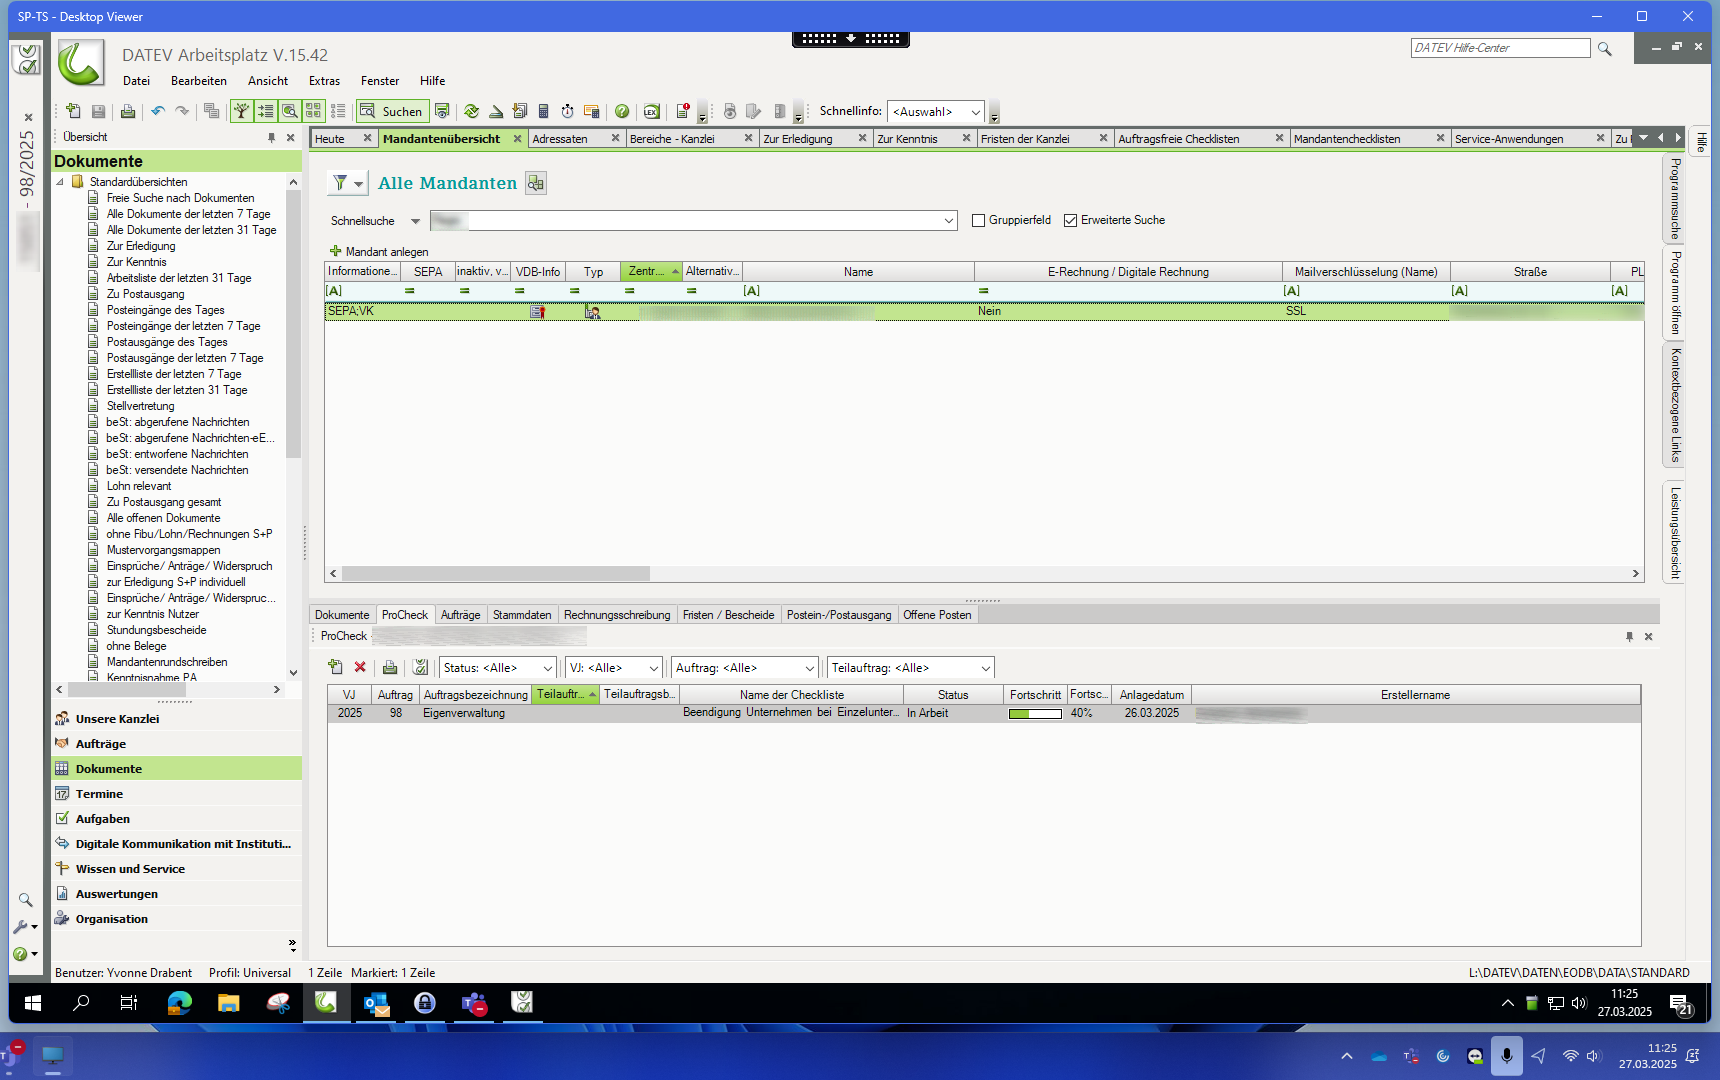This screenshot has height=1080, width=1720.
Task: Click the green help question mark icon
Action: (622, 112)
